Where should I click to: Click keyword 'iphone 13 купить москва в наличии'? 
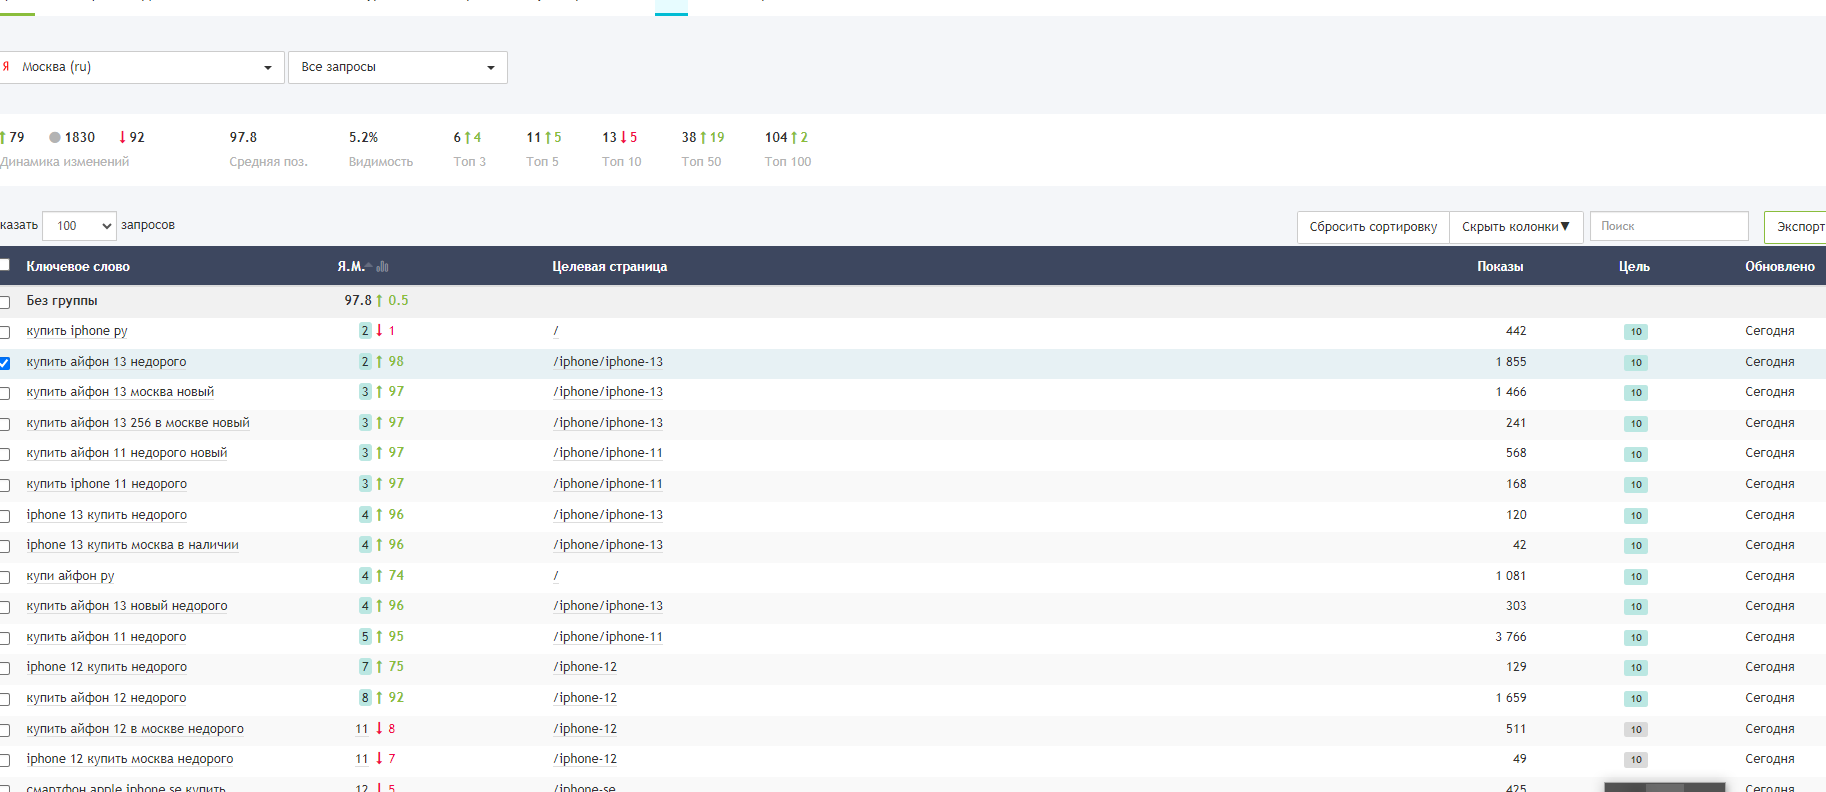tap(133, 545)
